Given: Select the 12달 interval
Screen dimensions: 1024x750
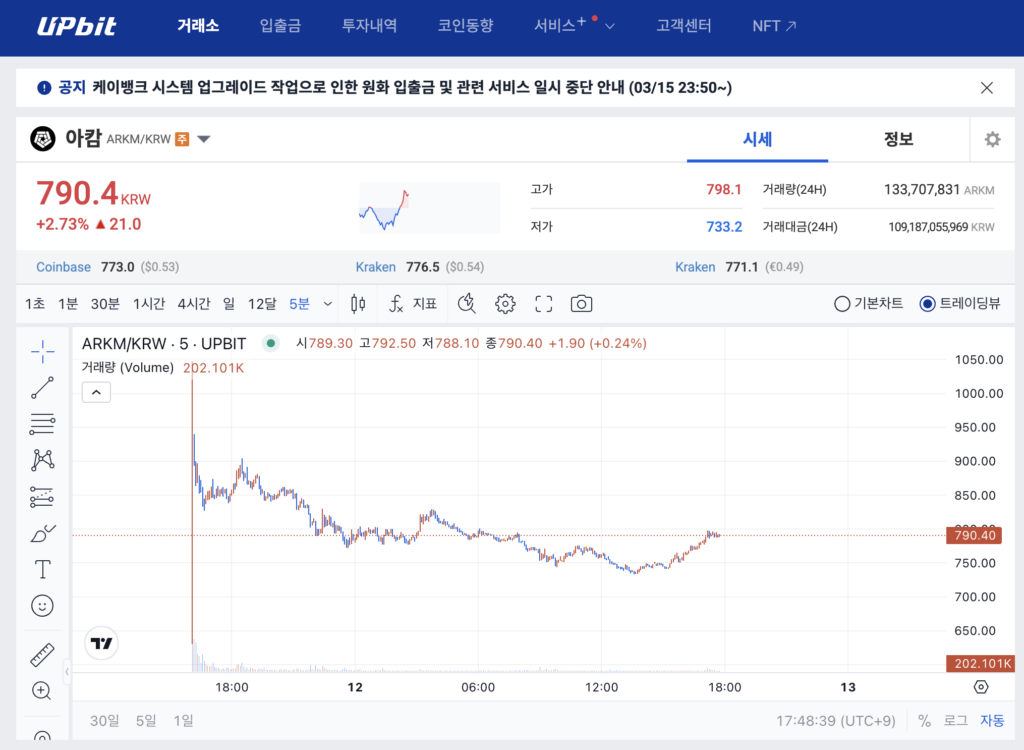Looking at the screenshot, I should coord(262,304).
